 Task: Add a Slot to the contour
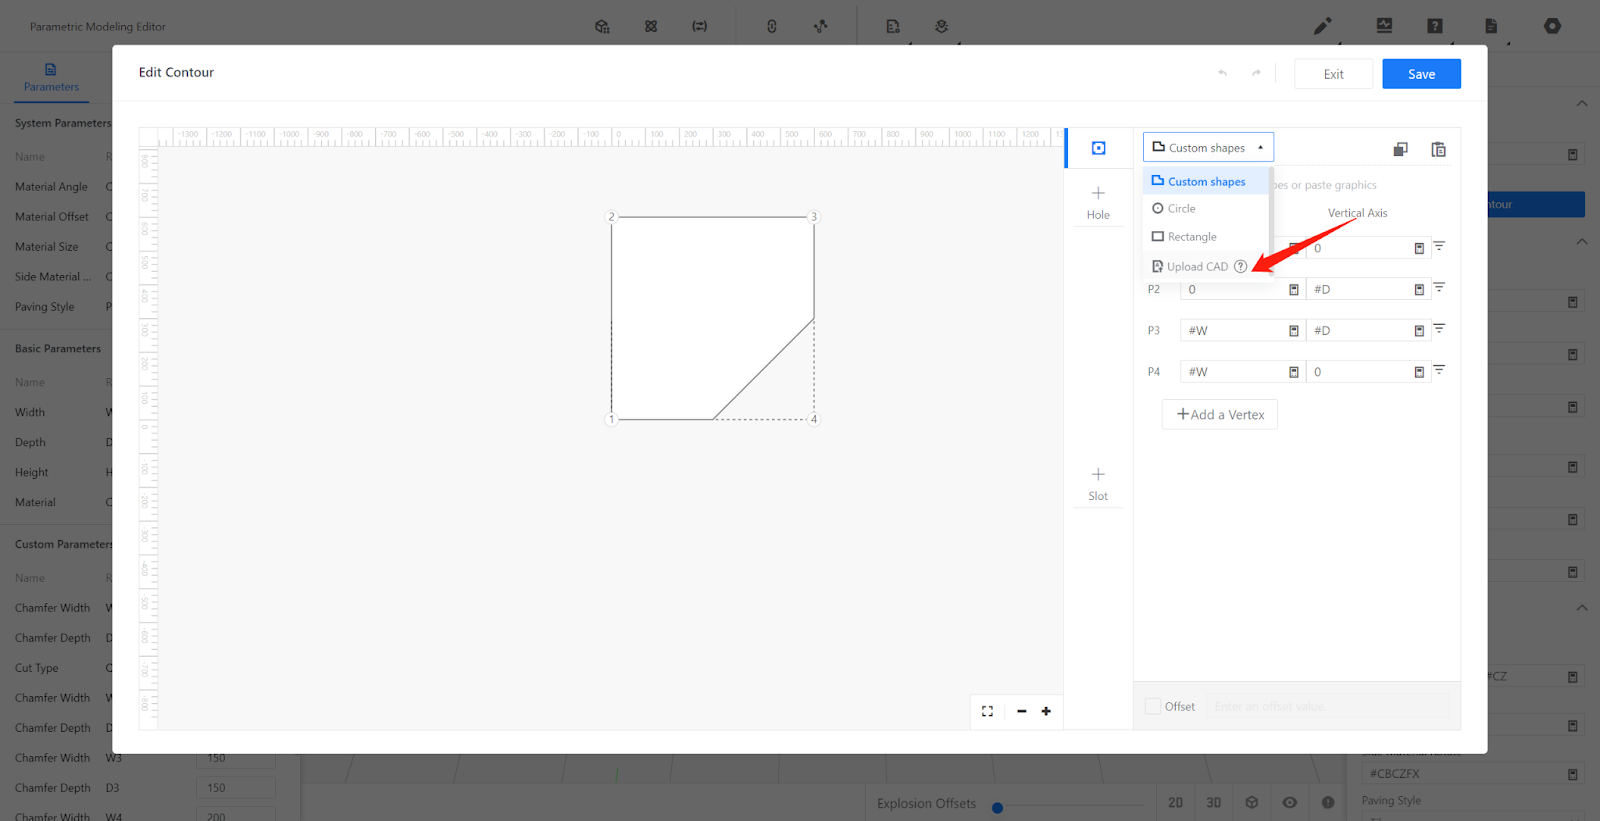pos(1098,482)
